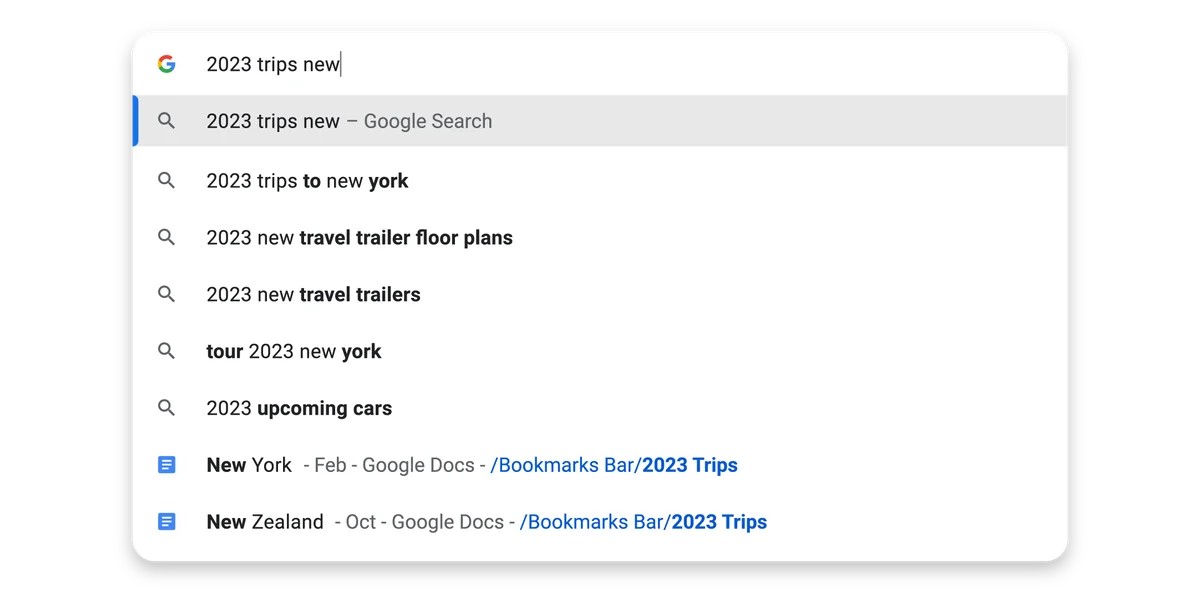Open the New Zealand Oct bookmark result
Screen dimensions: 1200x594
pos(600,522)
